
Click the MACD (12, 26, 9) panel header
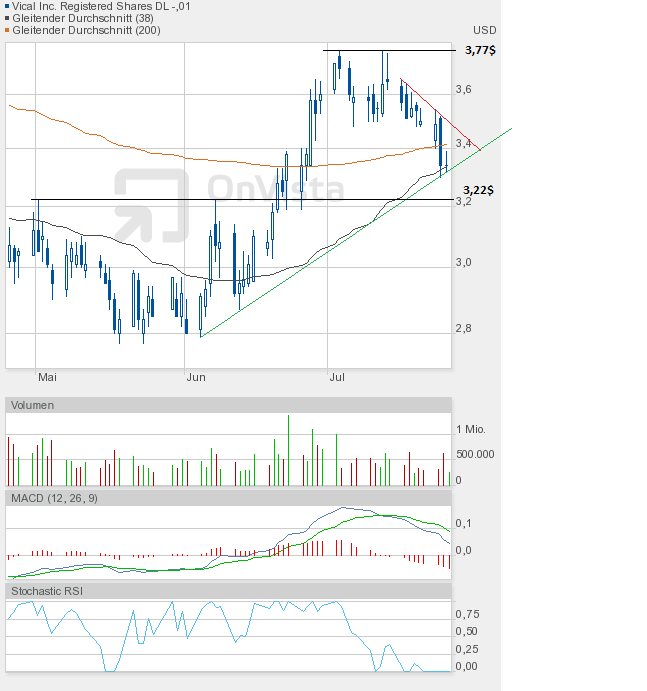click(228, 498)
